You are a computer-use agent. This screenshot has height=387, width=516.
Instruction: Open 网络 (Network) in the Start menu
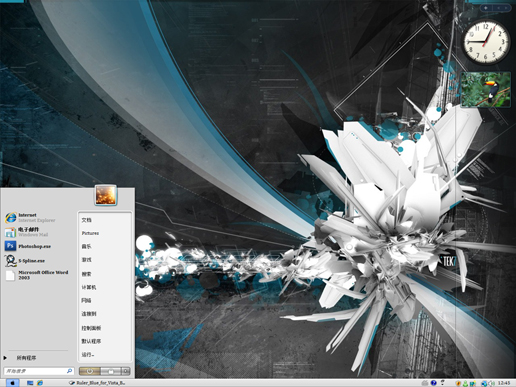tap(87, 300)
